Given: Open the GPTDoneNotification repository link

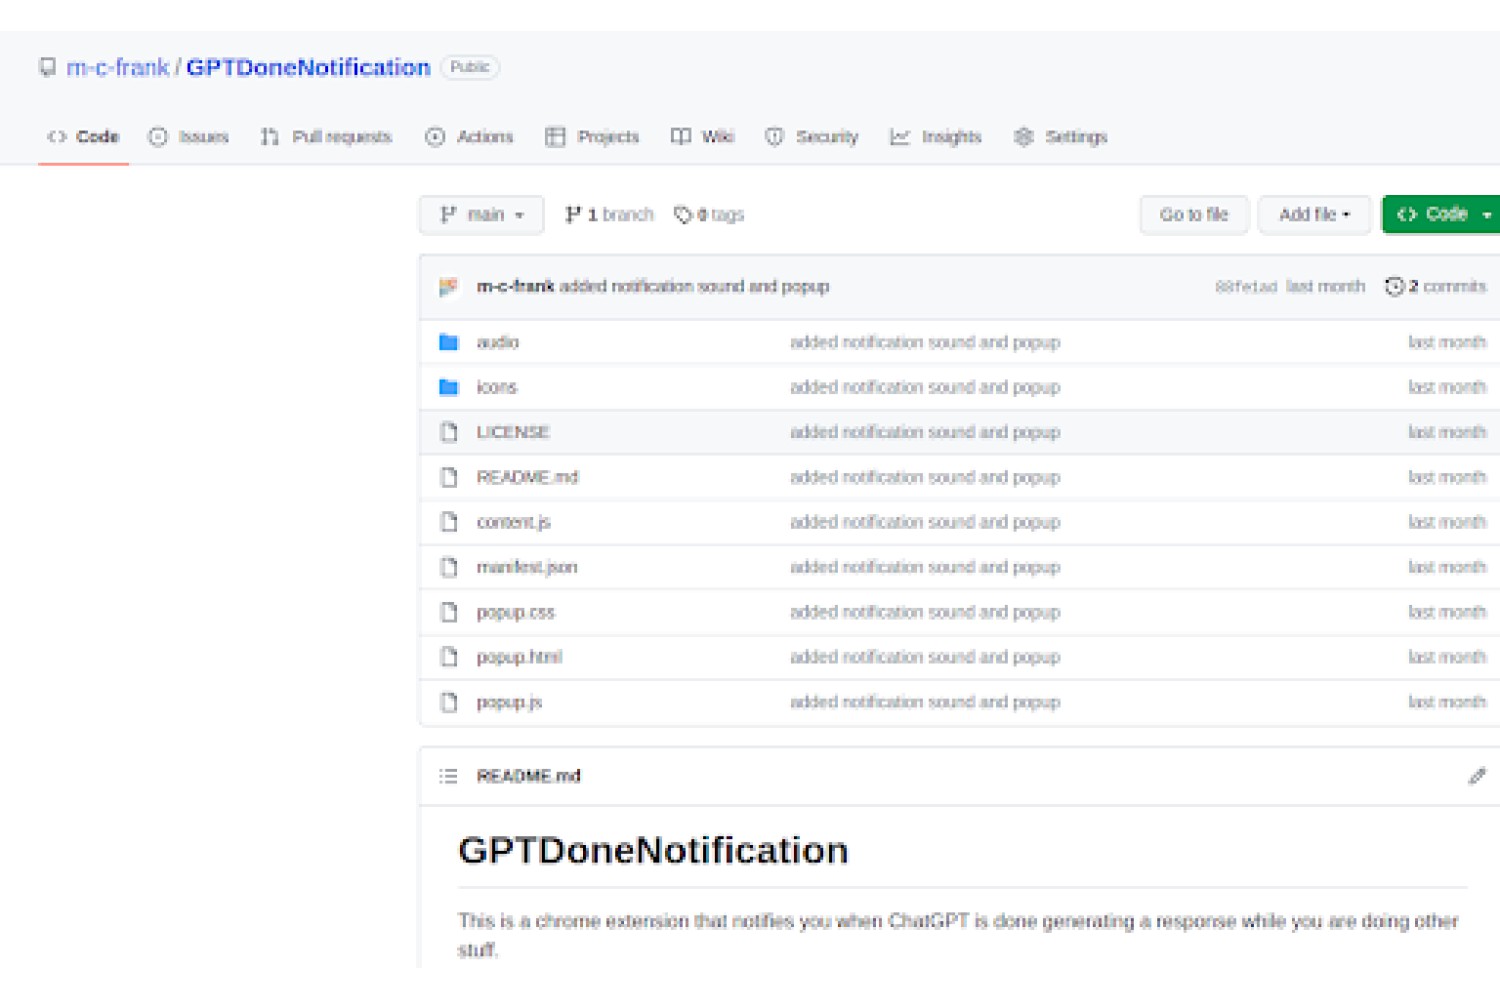Looking at the screenshot, I should [x=308, y=67].
